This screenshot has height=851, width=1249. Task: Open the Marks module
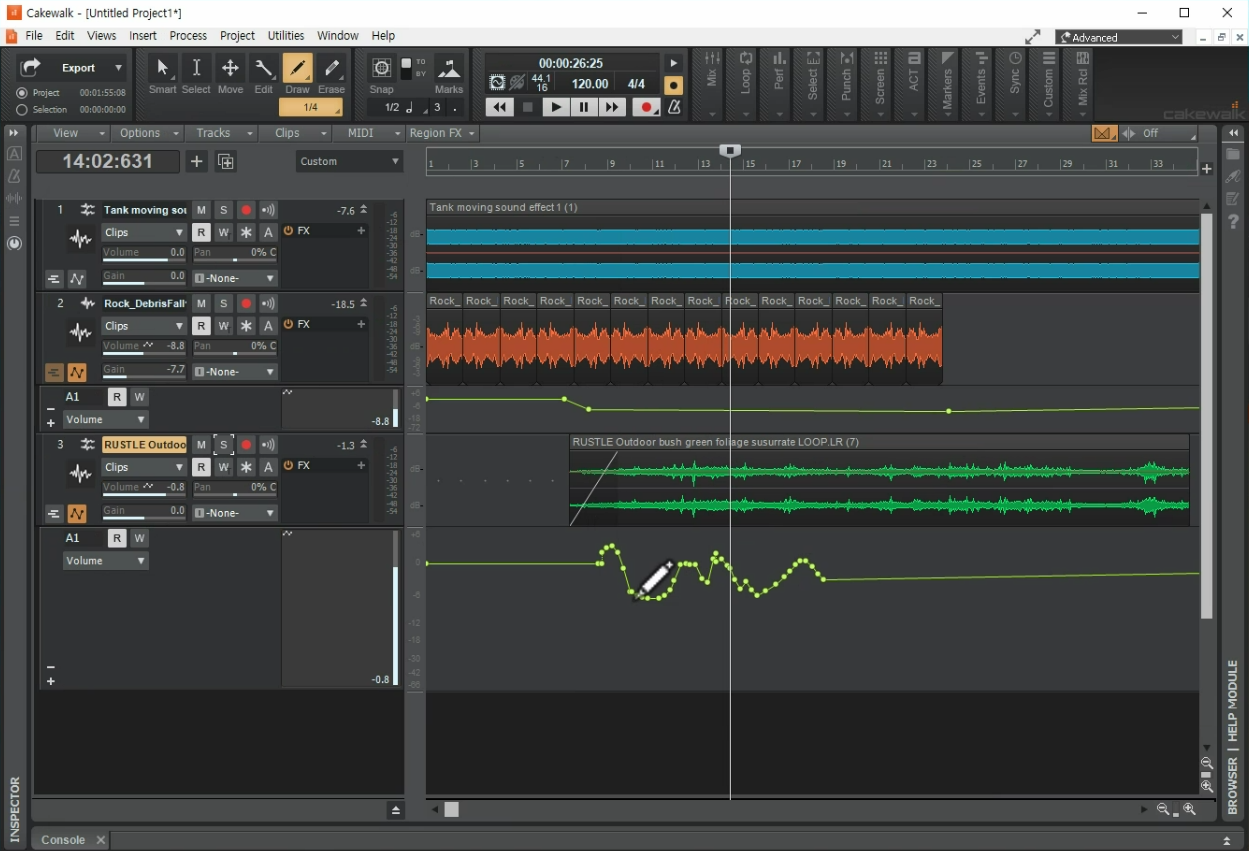(x=449, y=74)
